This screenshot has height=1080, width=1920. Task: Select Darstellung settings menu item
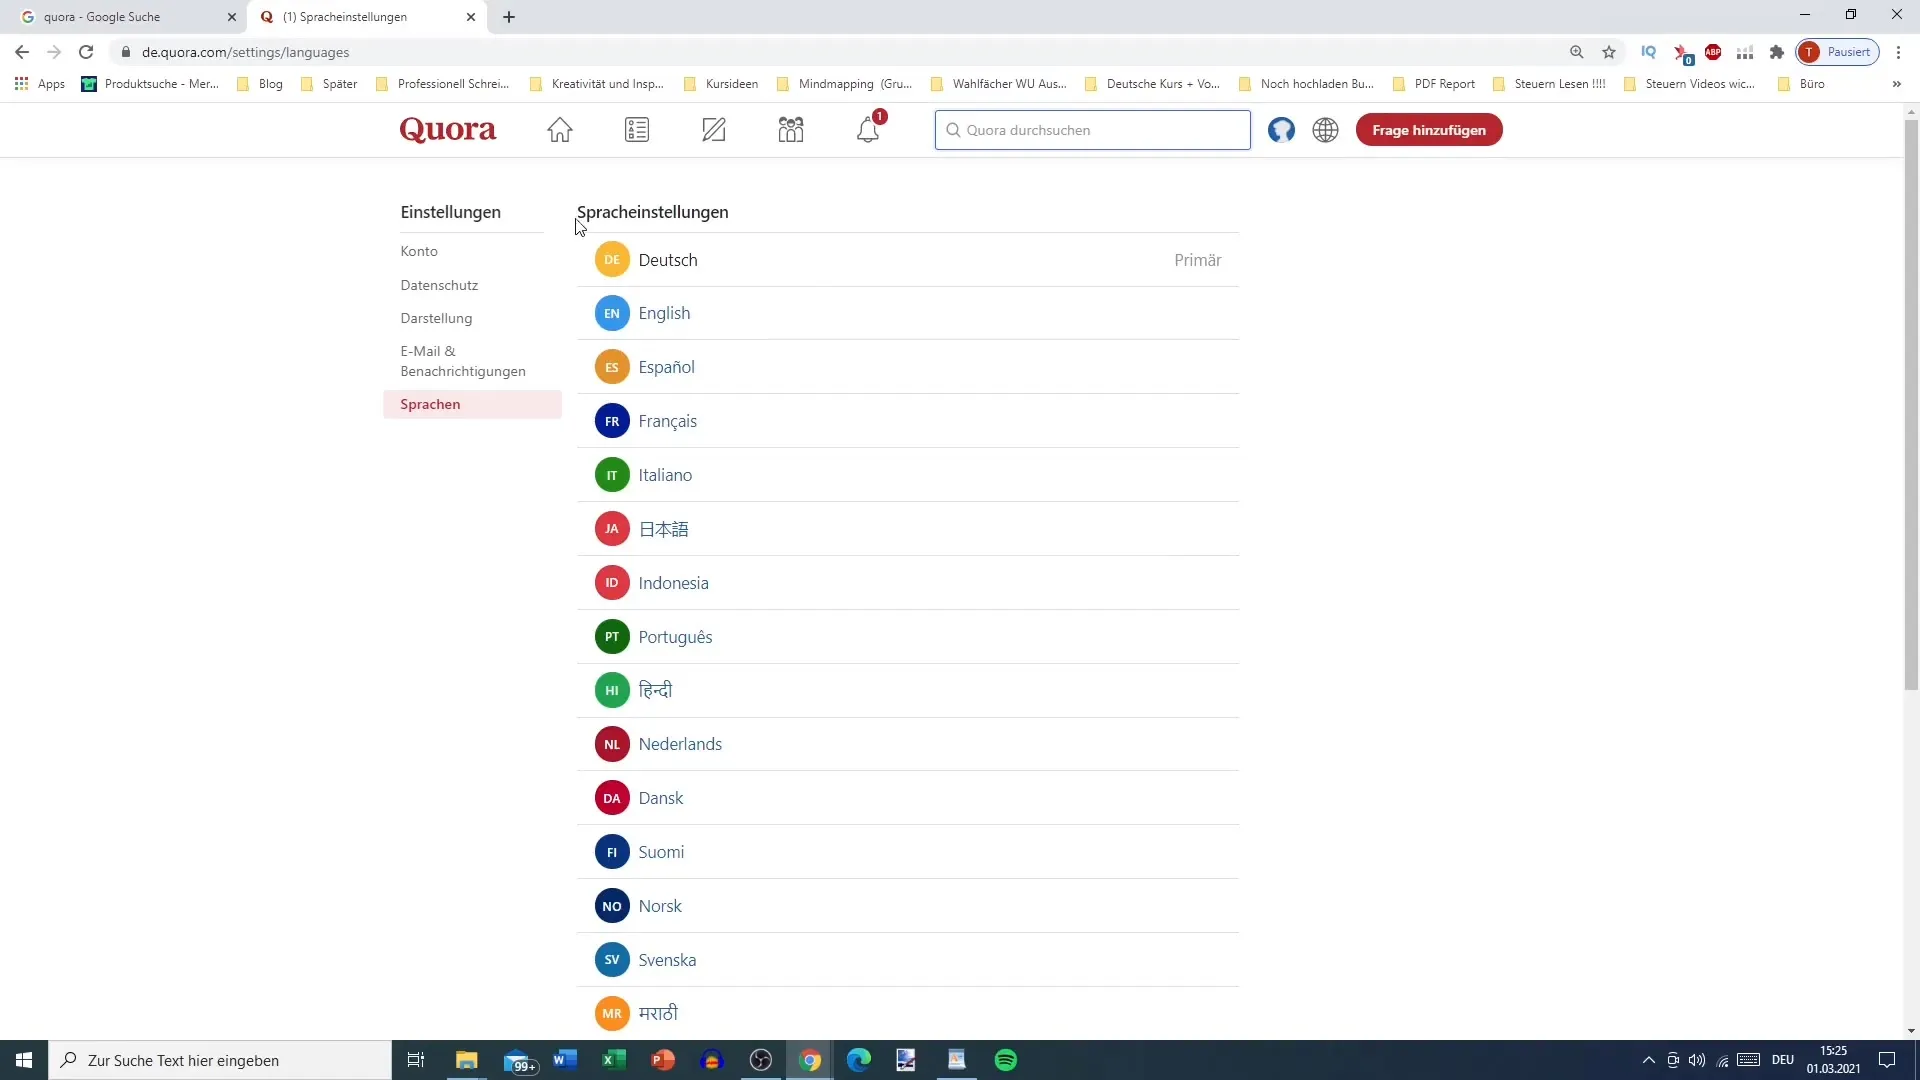(435, 316)
